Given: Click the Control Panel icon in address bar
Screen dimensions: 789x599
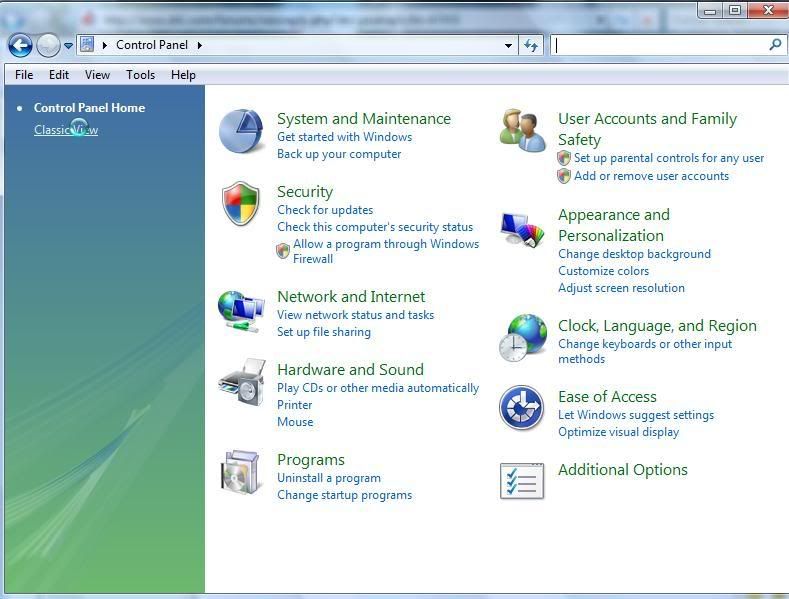Looking at the screenshot, I should coord(87,45).
